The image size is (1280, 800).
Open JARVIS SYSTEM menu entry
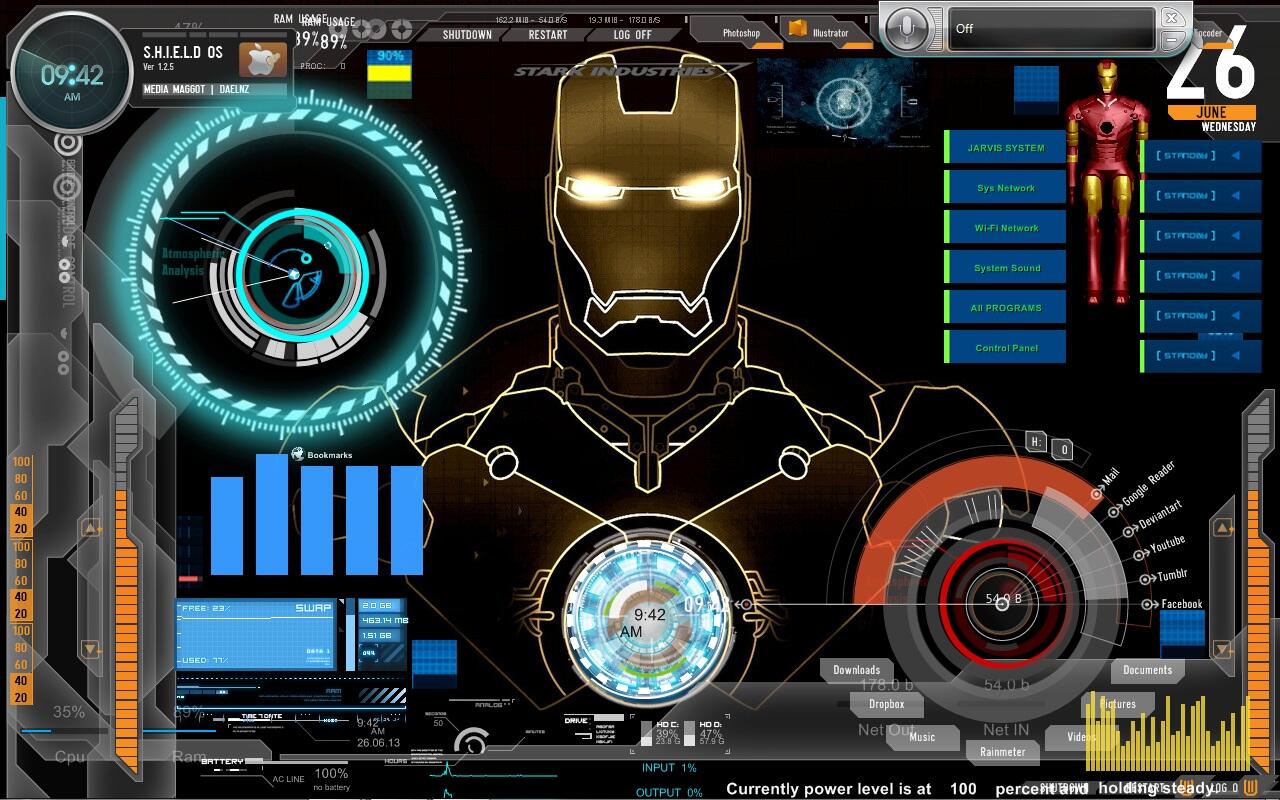click(x=1005, y=148)
